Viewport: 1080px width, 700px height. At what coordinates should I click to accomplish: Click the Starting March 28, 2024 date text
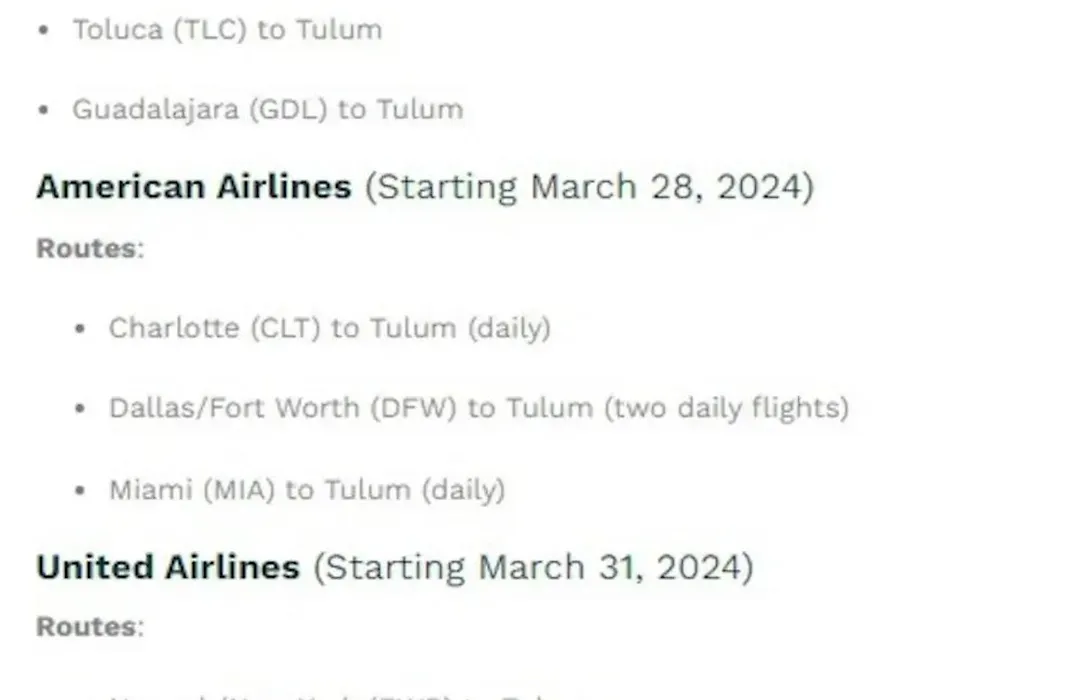click(590, 187)
